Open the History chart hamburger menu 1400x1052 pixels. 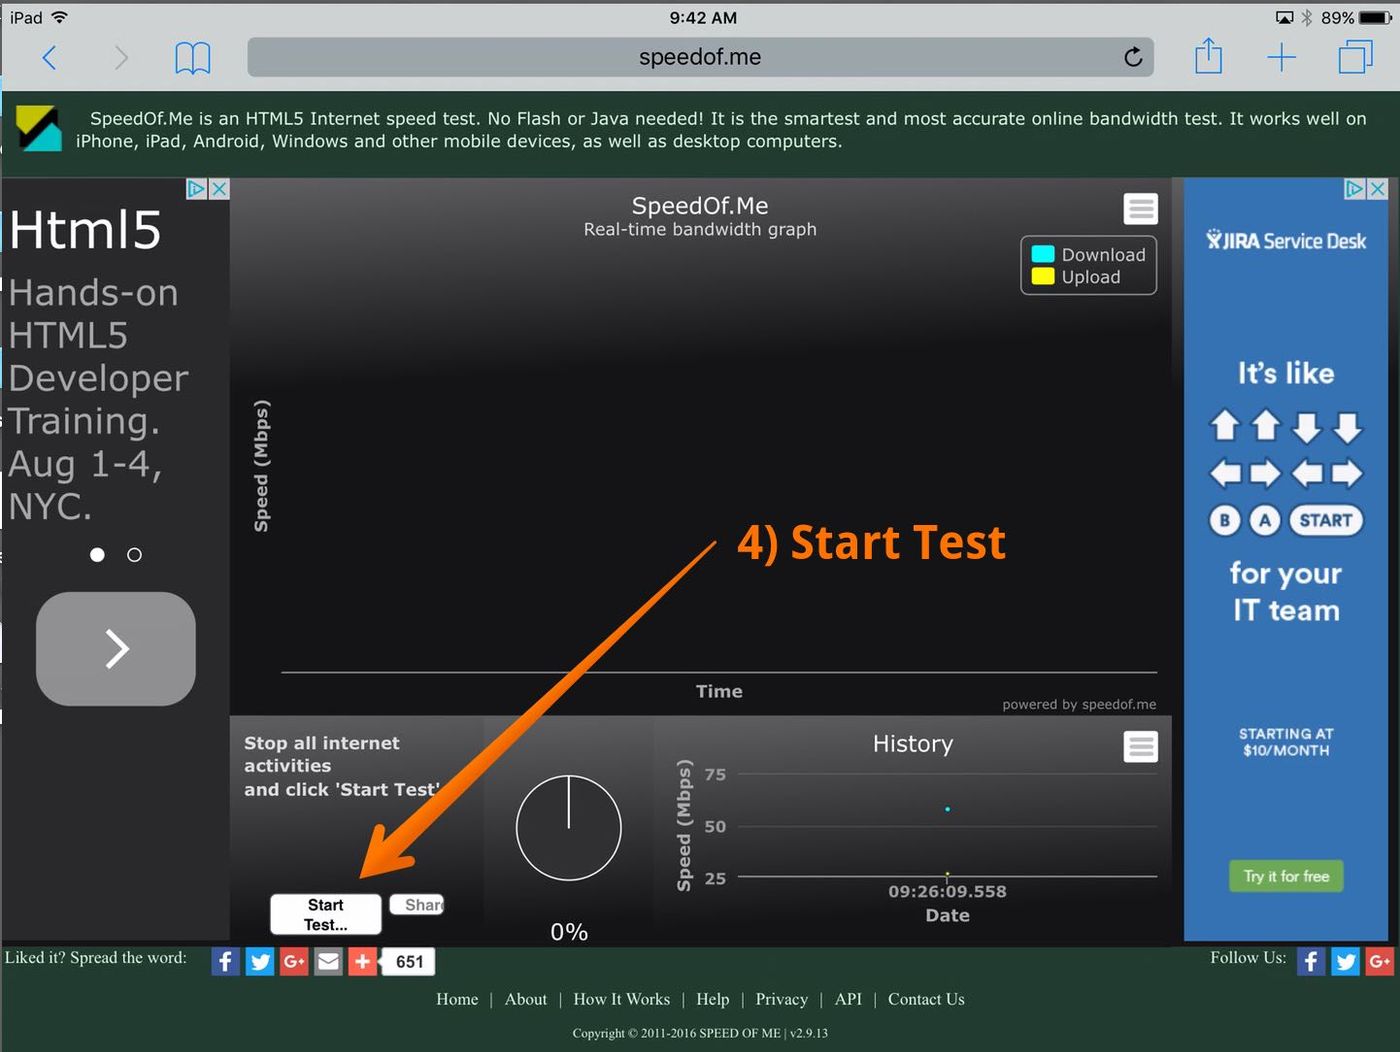point(1140,746)
